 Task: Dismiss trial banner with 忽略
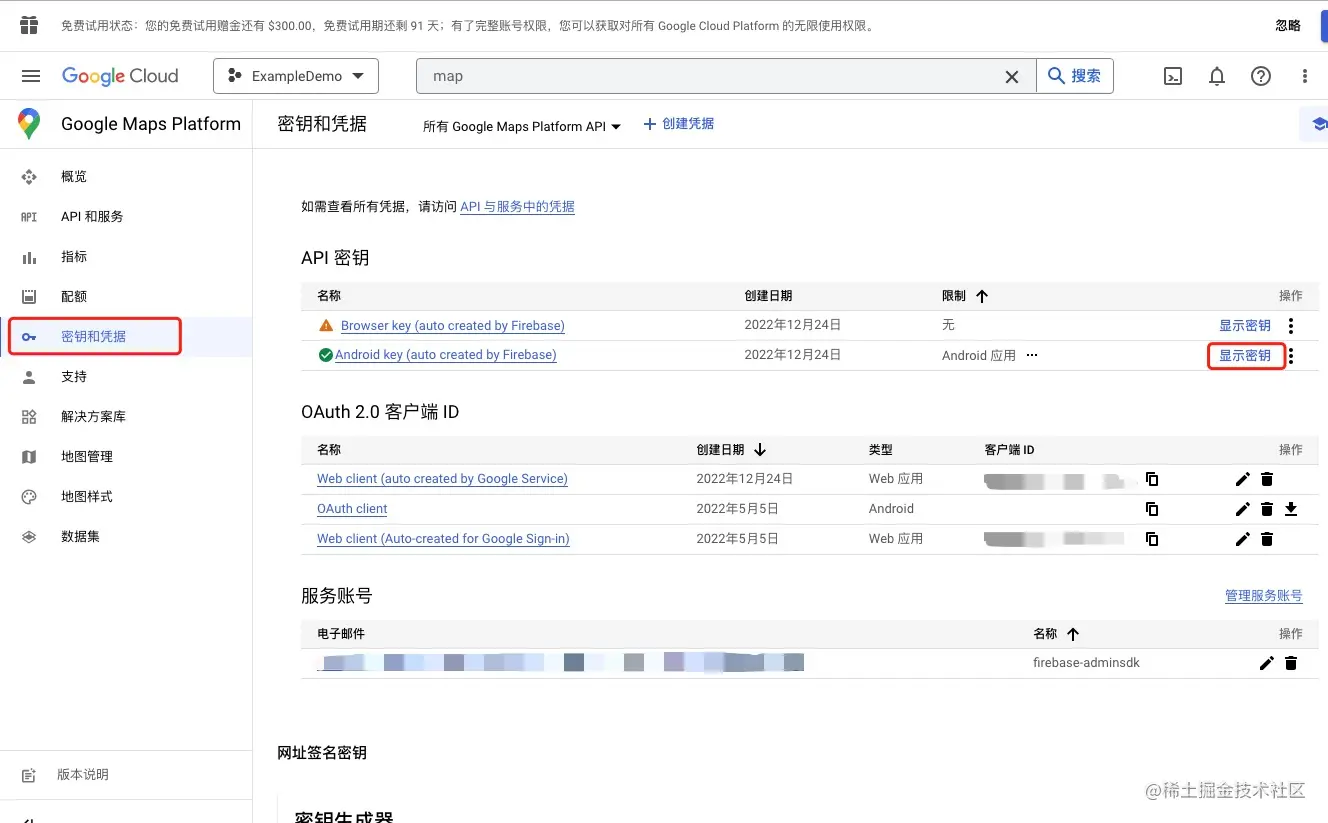tap(1288, 26)
